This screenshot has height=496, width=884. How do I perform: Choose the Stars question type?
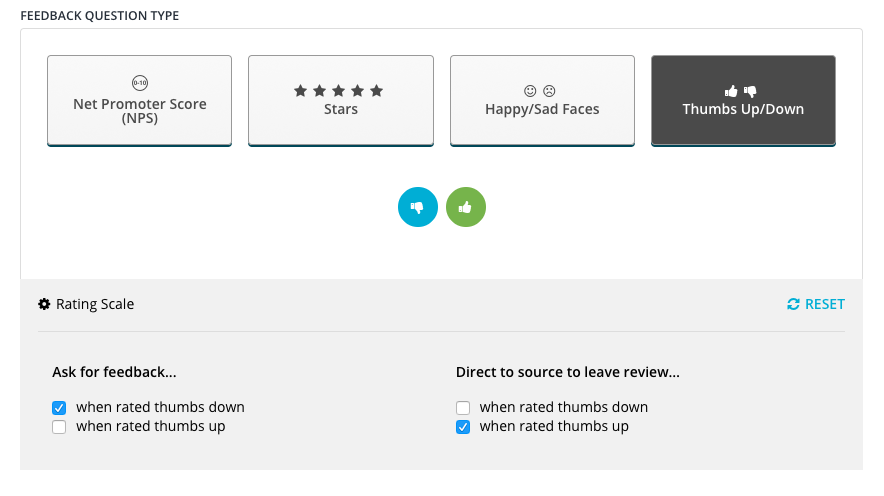point(341,100)
